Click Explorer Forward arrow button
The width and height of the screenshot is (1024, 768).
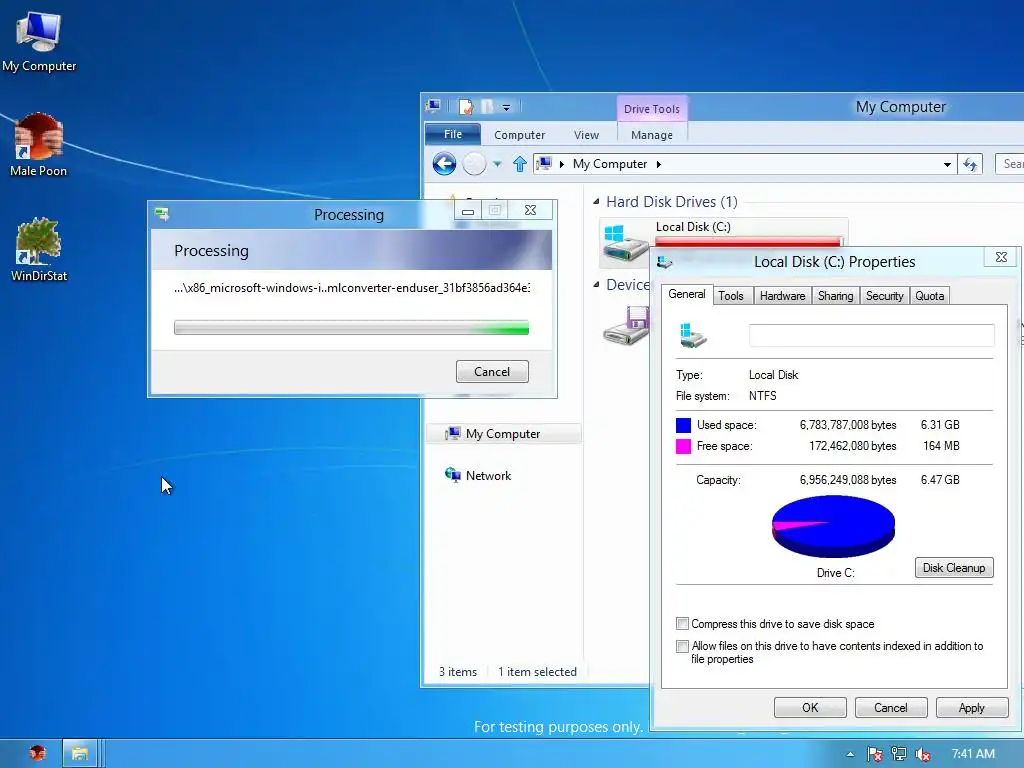[475, 164]
